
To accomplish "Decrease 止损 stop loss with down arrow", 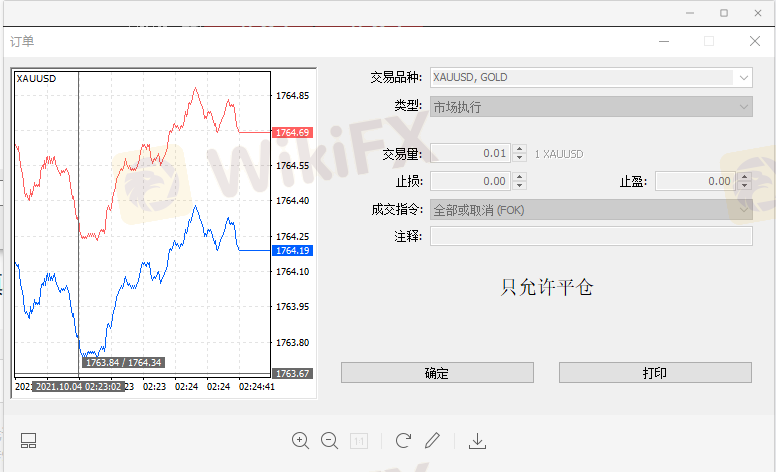I will tap(519, 186).
